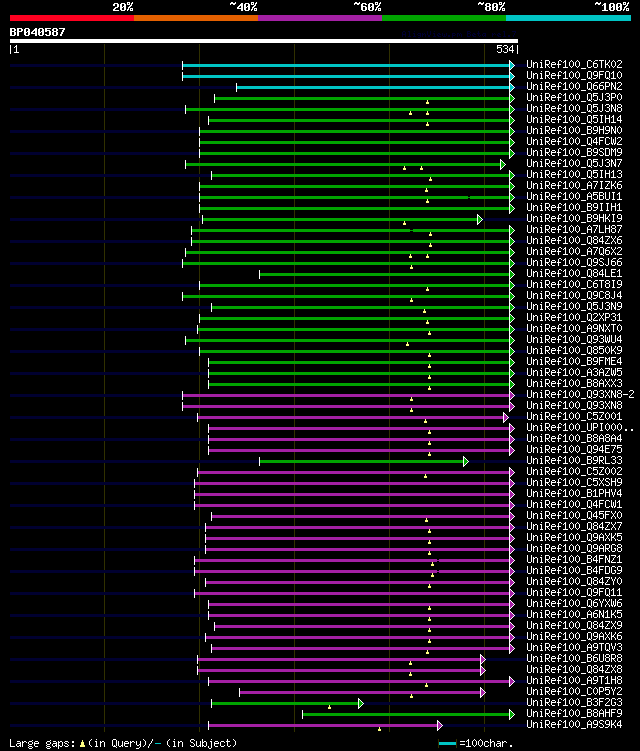Open hit UniRef100_C5Z001
This screenshot has height=751, width=640.
574,417
